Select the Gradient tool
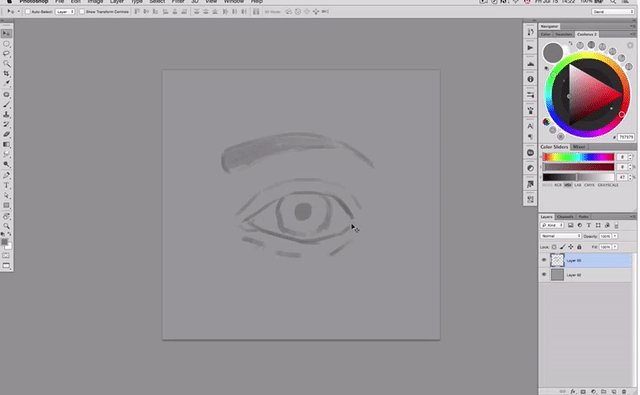Screen dimensions: 640x395 [7, 144]
